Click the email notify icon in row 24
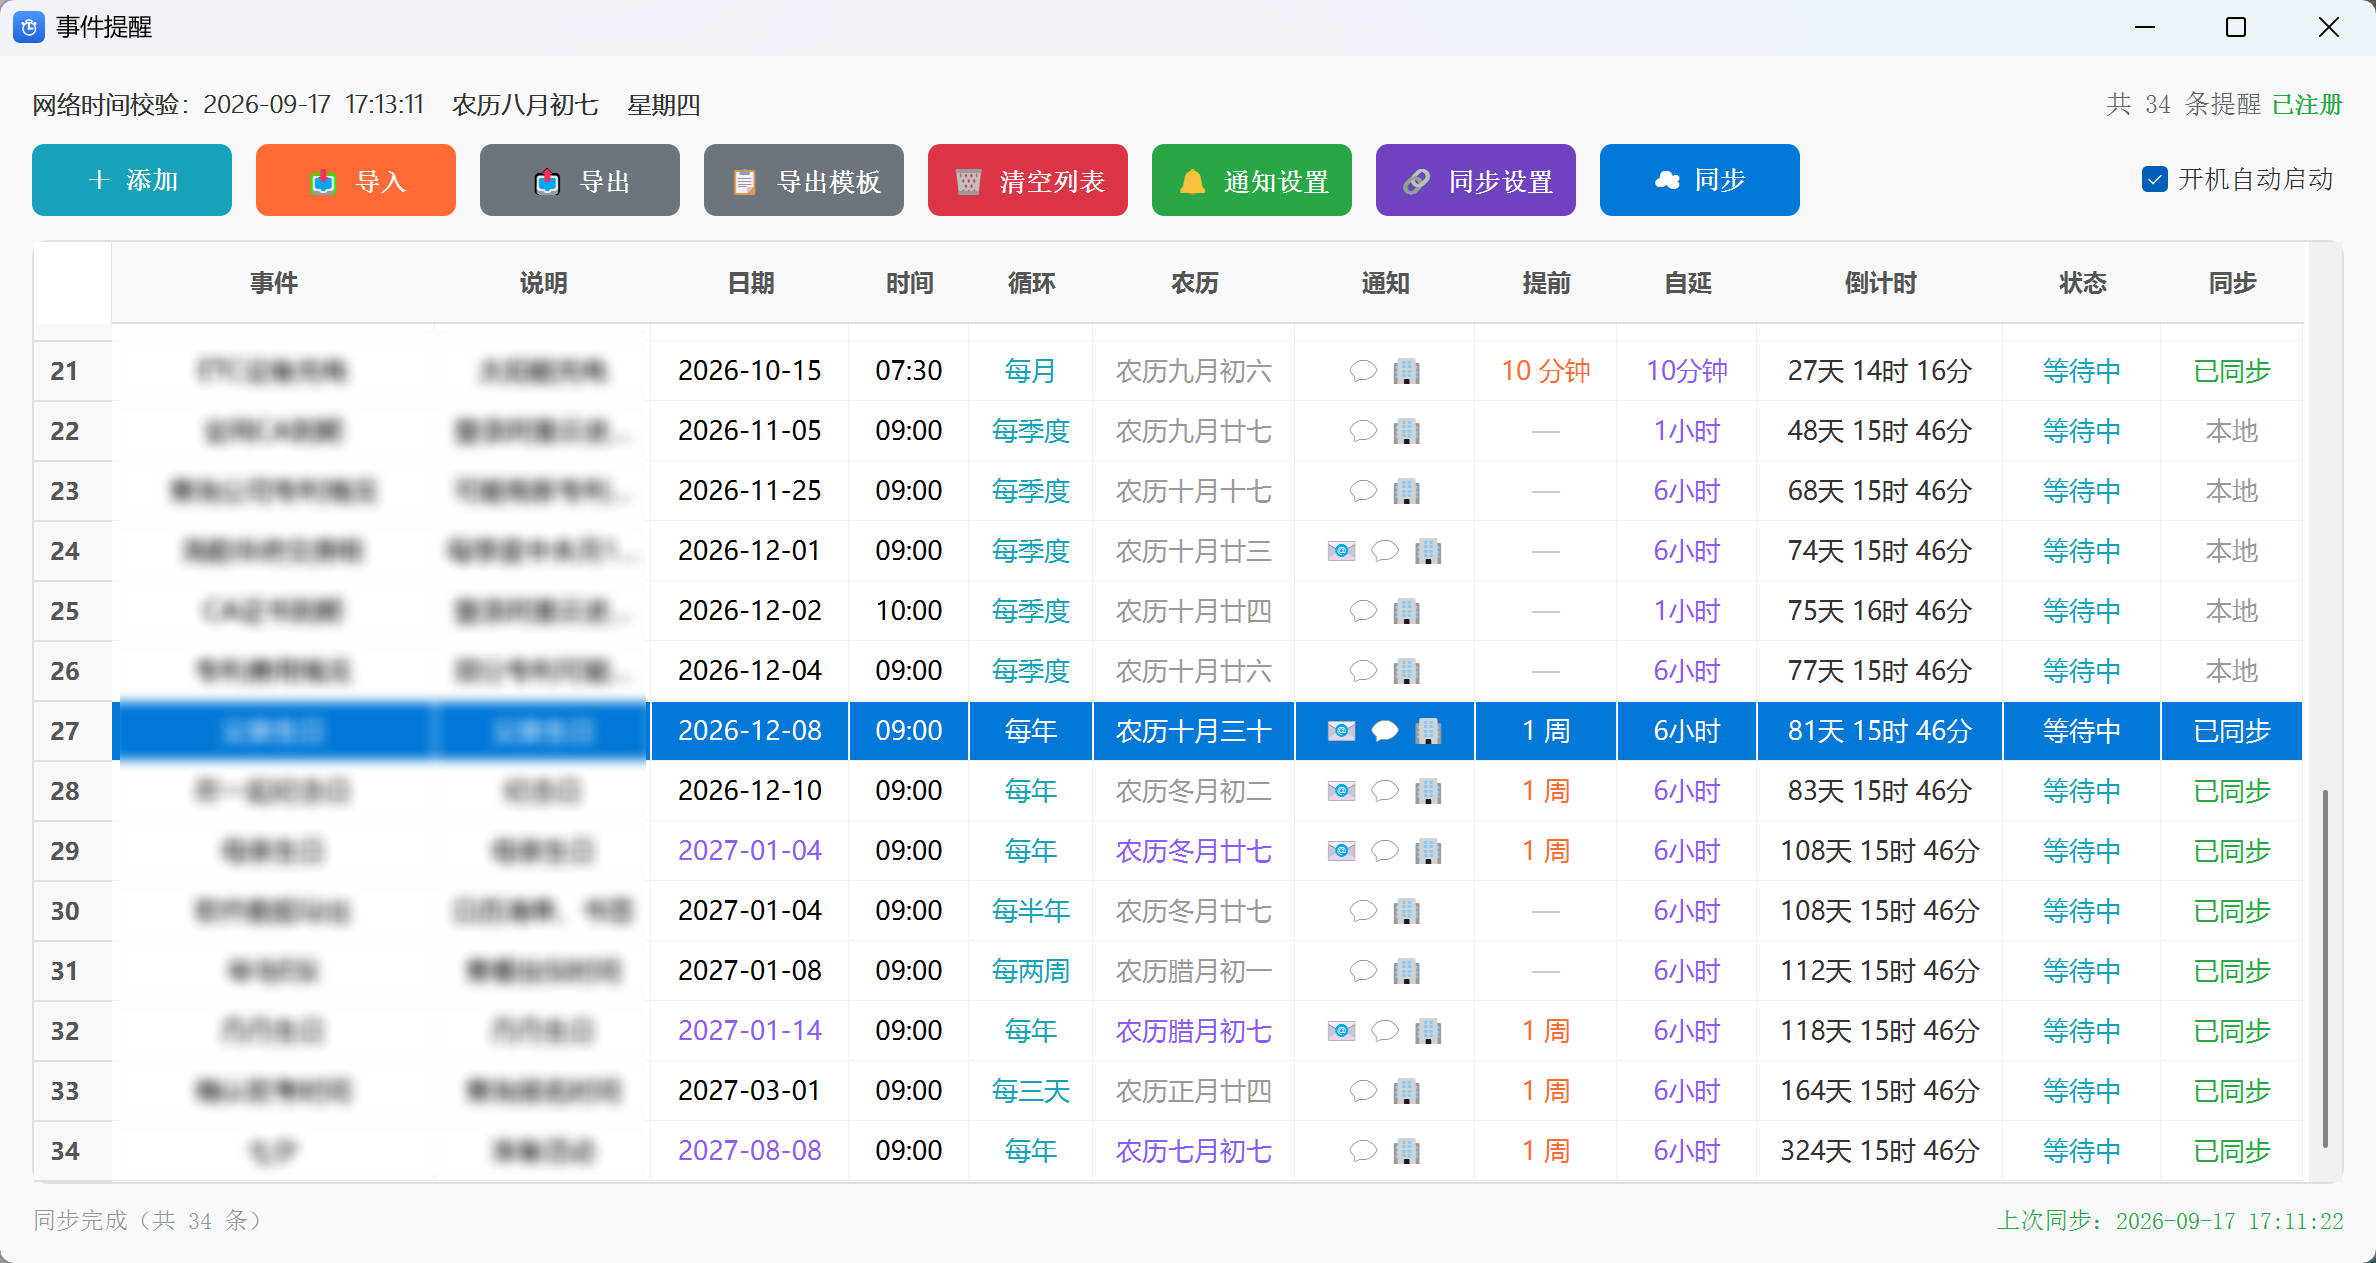The height and width of the screenshot is (1263, 2376). 1341,551
